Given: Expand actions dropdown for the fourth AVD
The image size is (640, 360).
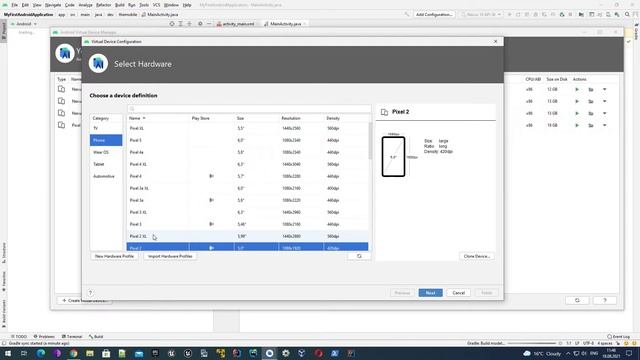Looking at the screenshot, I should 604,125.
